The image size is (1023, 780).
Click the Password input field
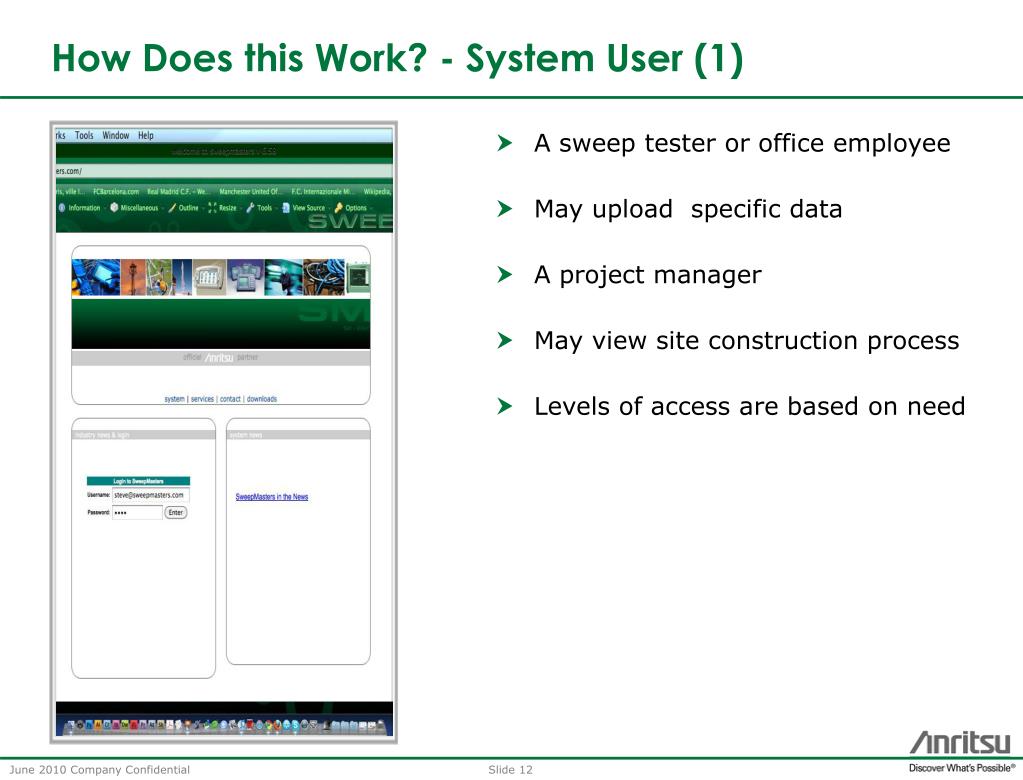[x=137, y=513]
